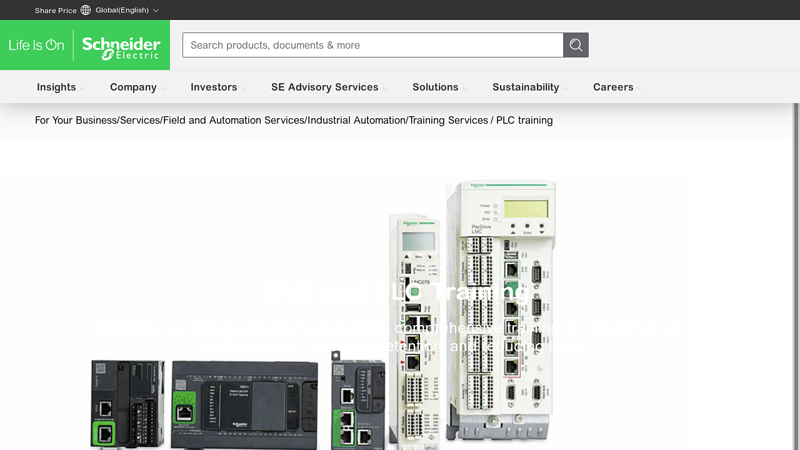Viewport: 800px width, 450px height.
Task: Click the Schneider Electric logo
Action: pos(121,46)
